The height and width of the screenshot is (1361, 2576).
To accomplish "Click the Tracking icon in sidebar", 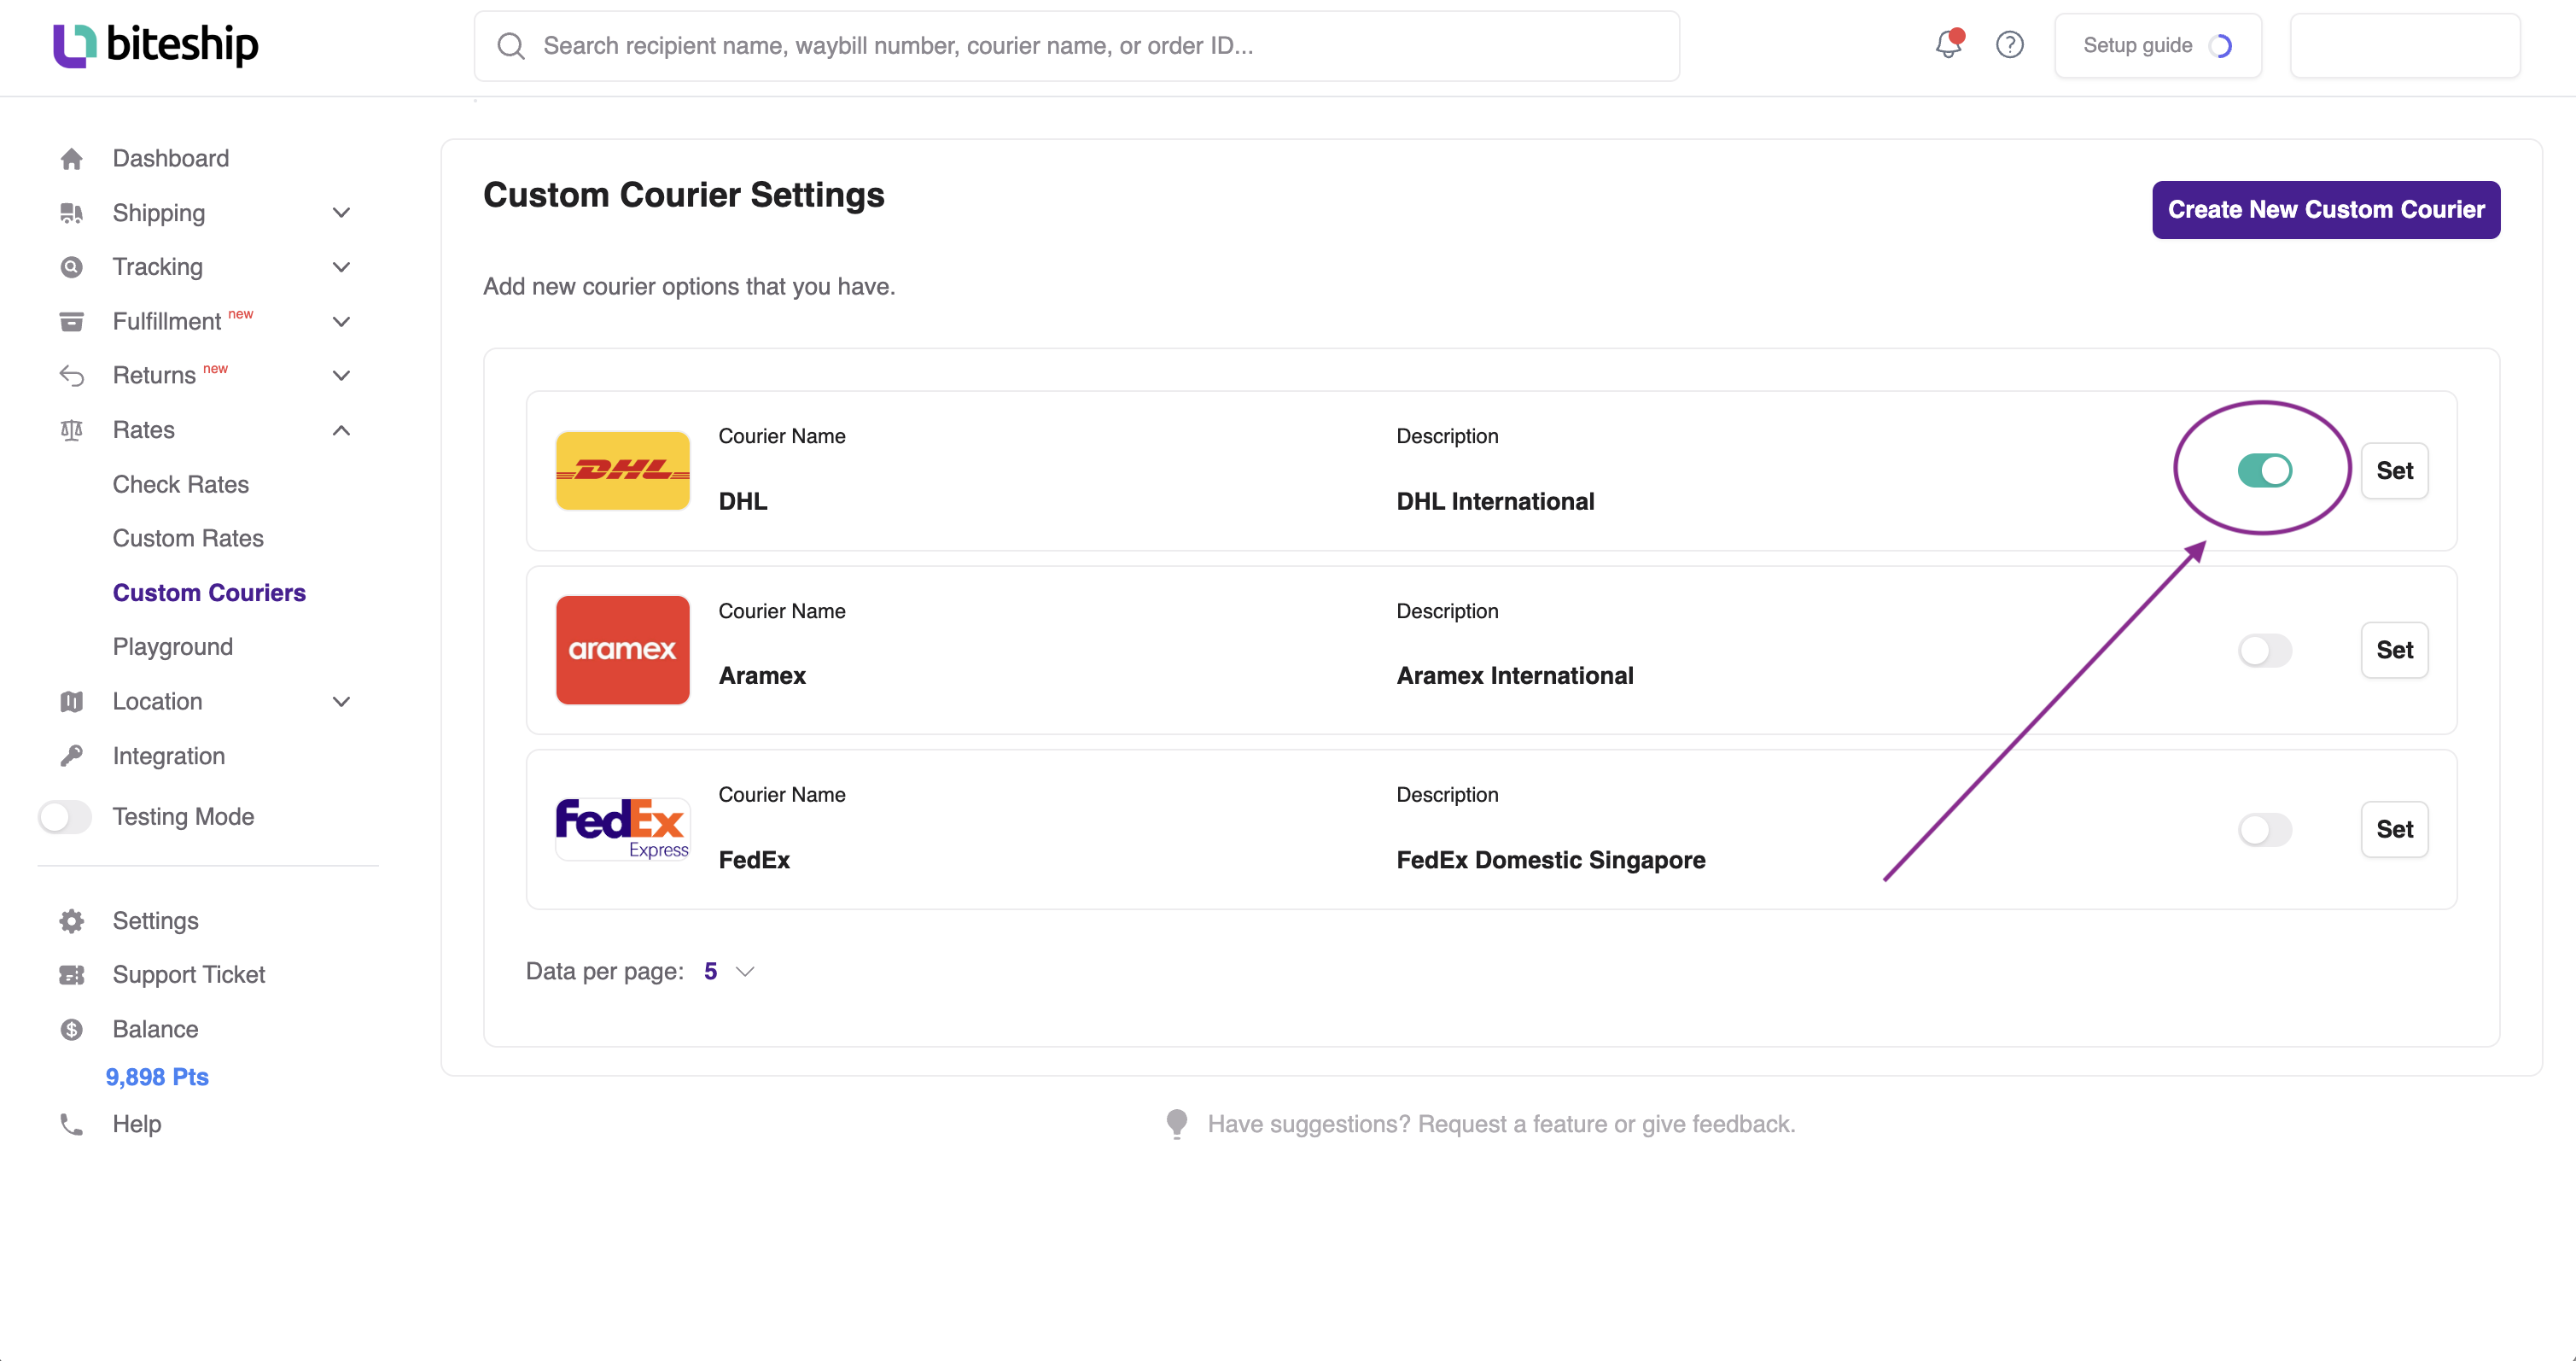I will (72, 267).
